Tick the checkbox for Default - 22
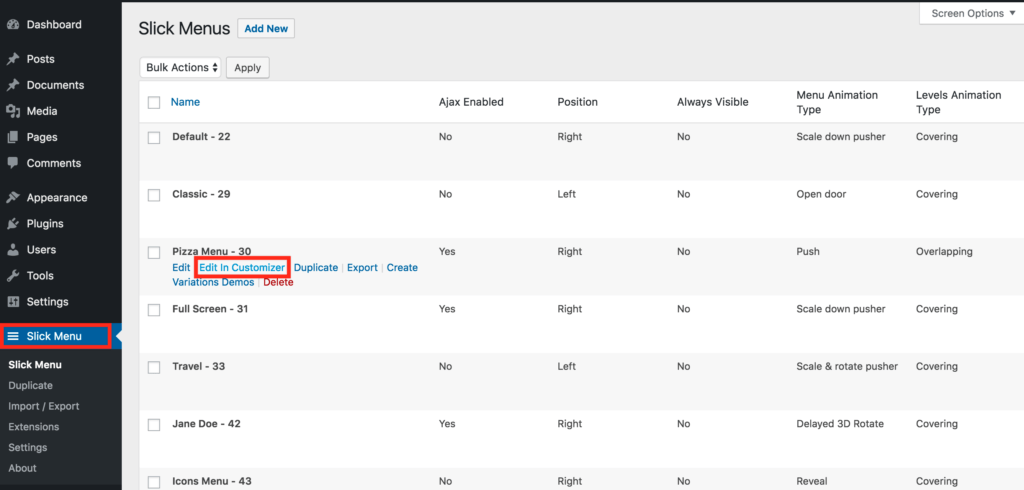 154,137
